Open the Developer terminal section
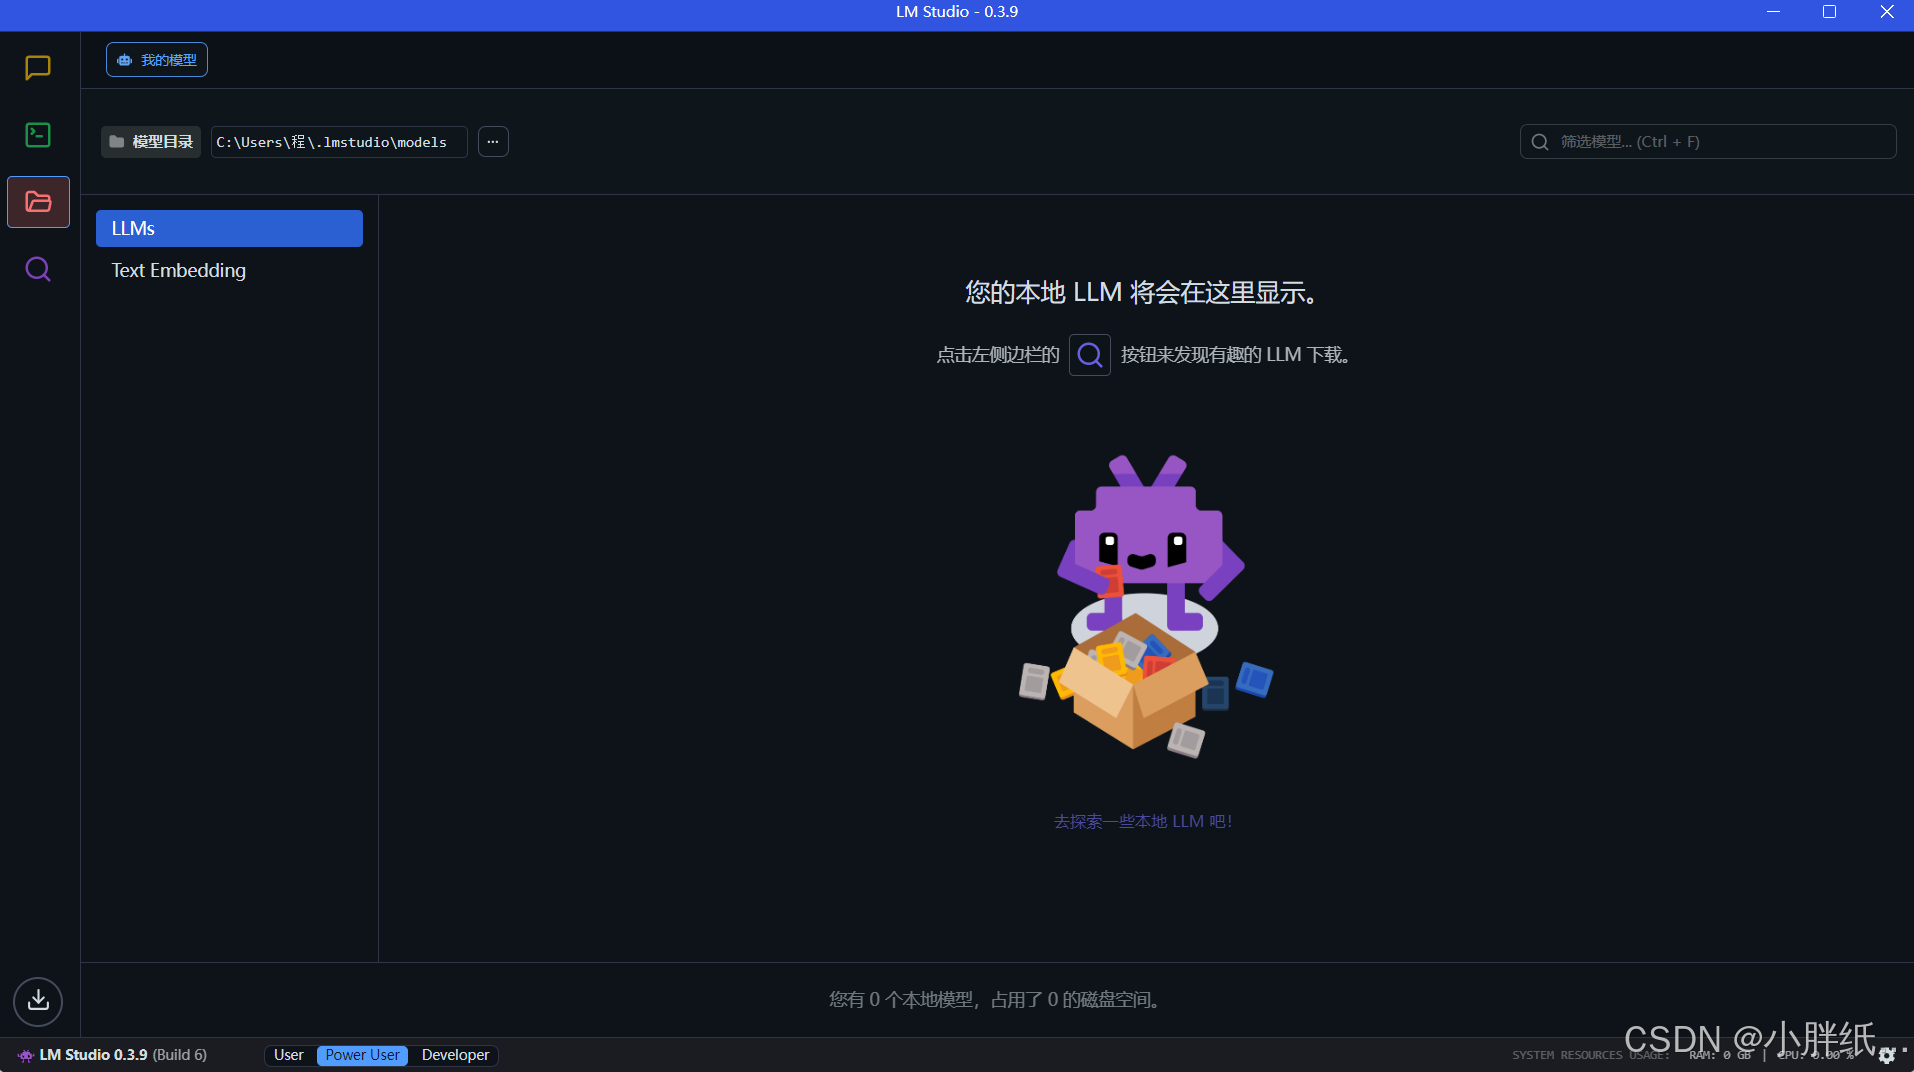1914x1072 pixels. tap(38, 135)
